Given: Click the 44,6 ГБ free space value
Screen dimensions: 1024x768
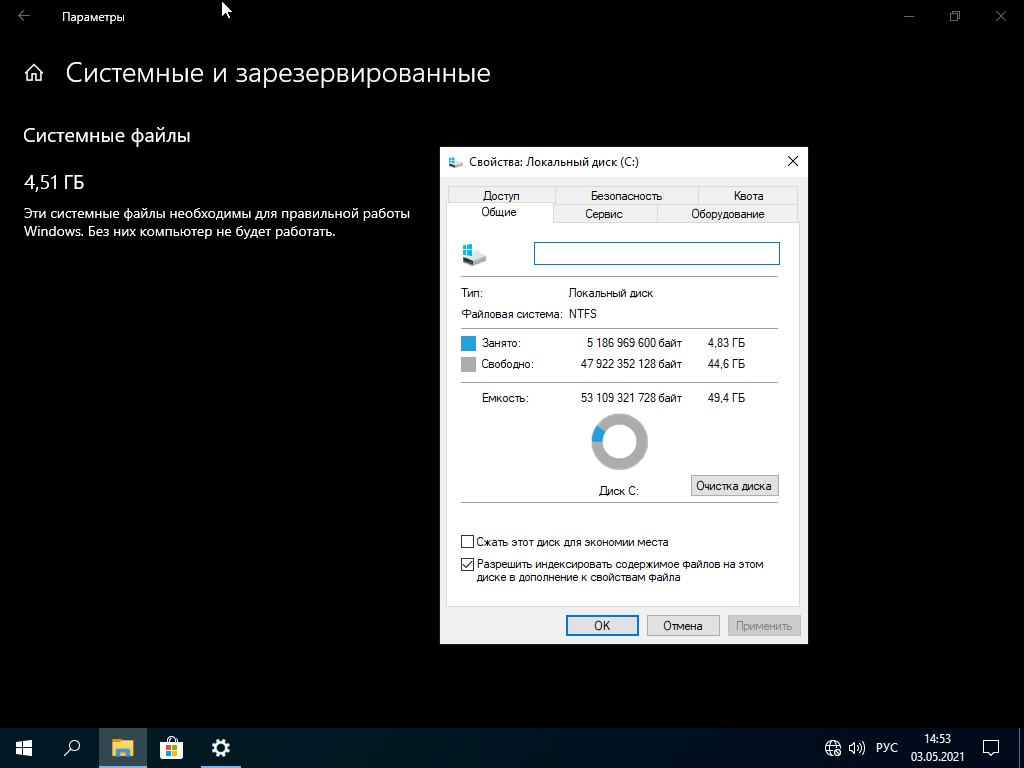Looking at the screenshot, I should tap(726, 364).
